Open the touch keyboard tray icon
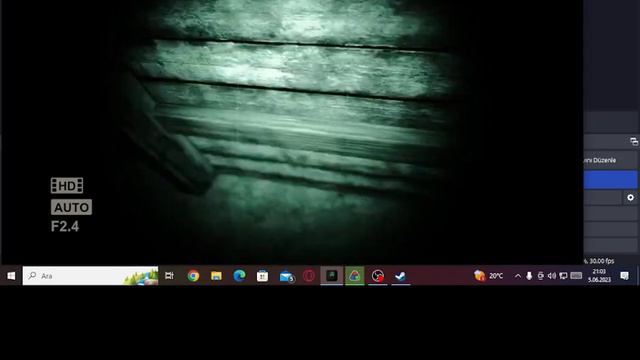The image size is (640, 360). (576, 276)
